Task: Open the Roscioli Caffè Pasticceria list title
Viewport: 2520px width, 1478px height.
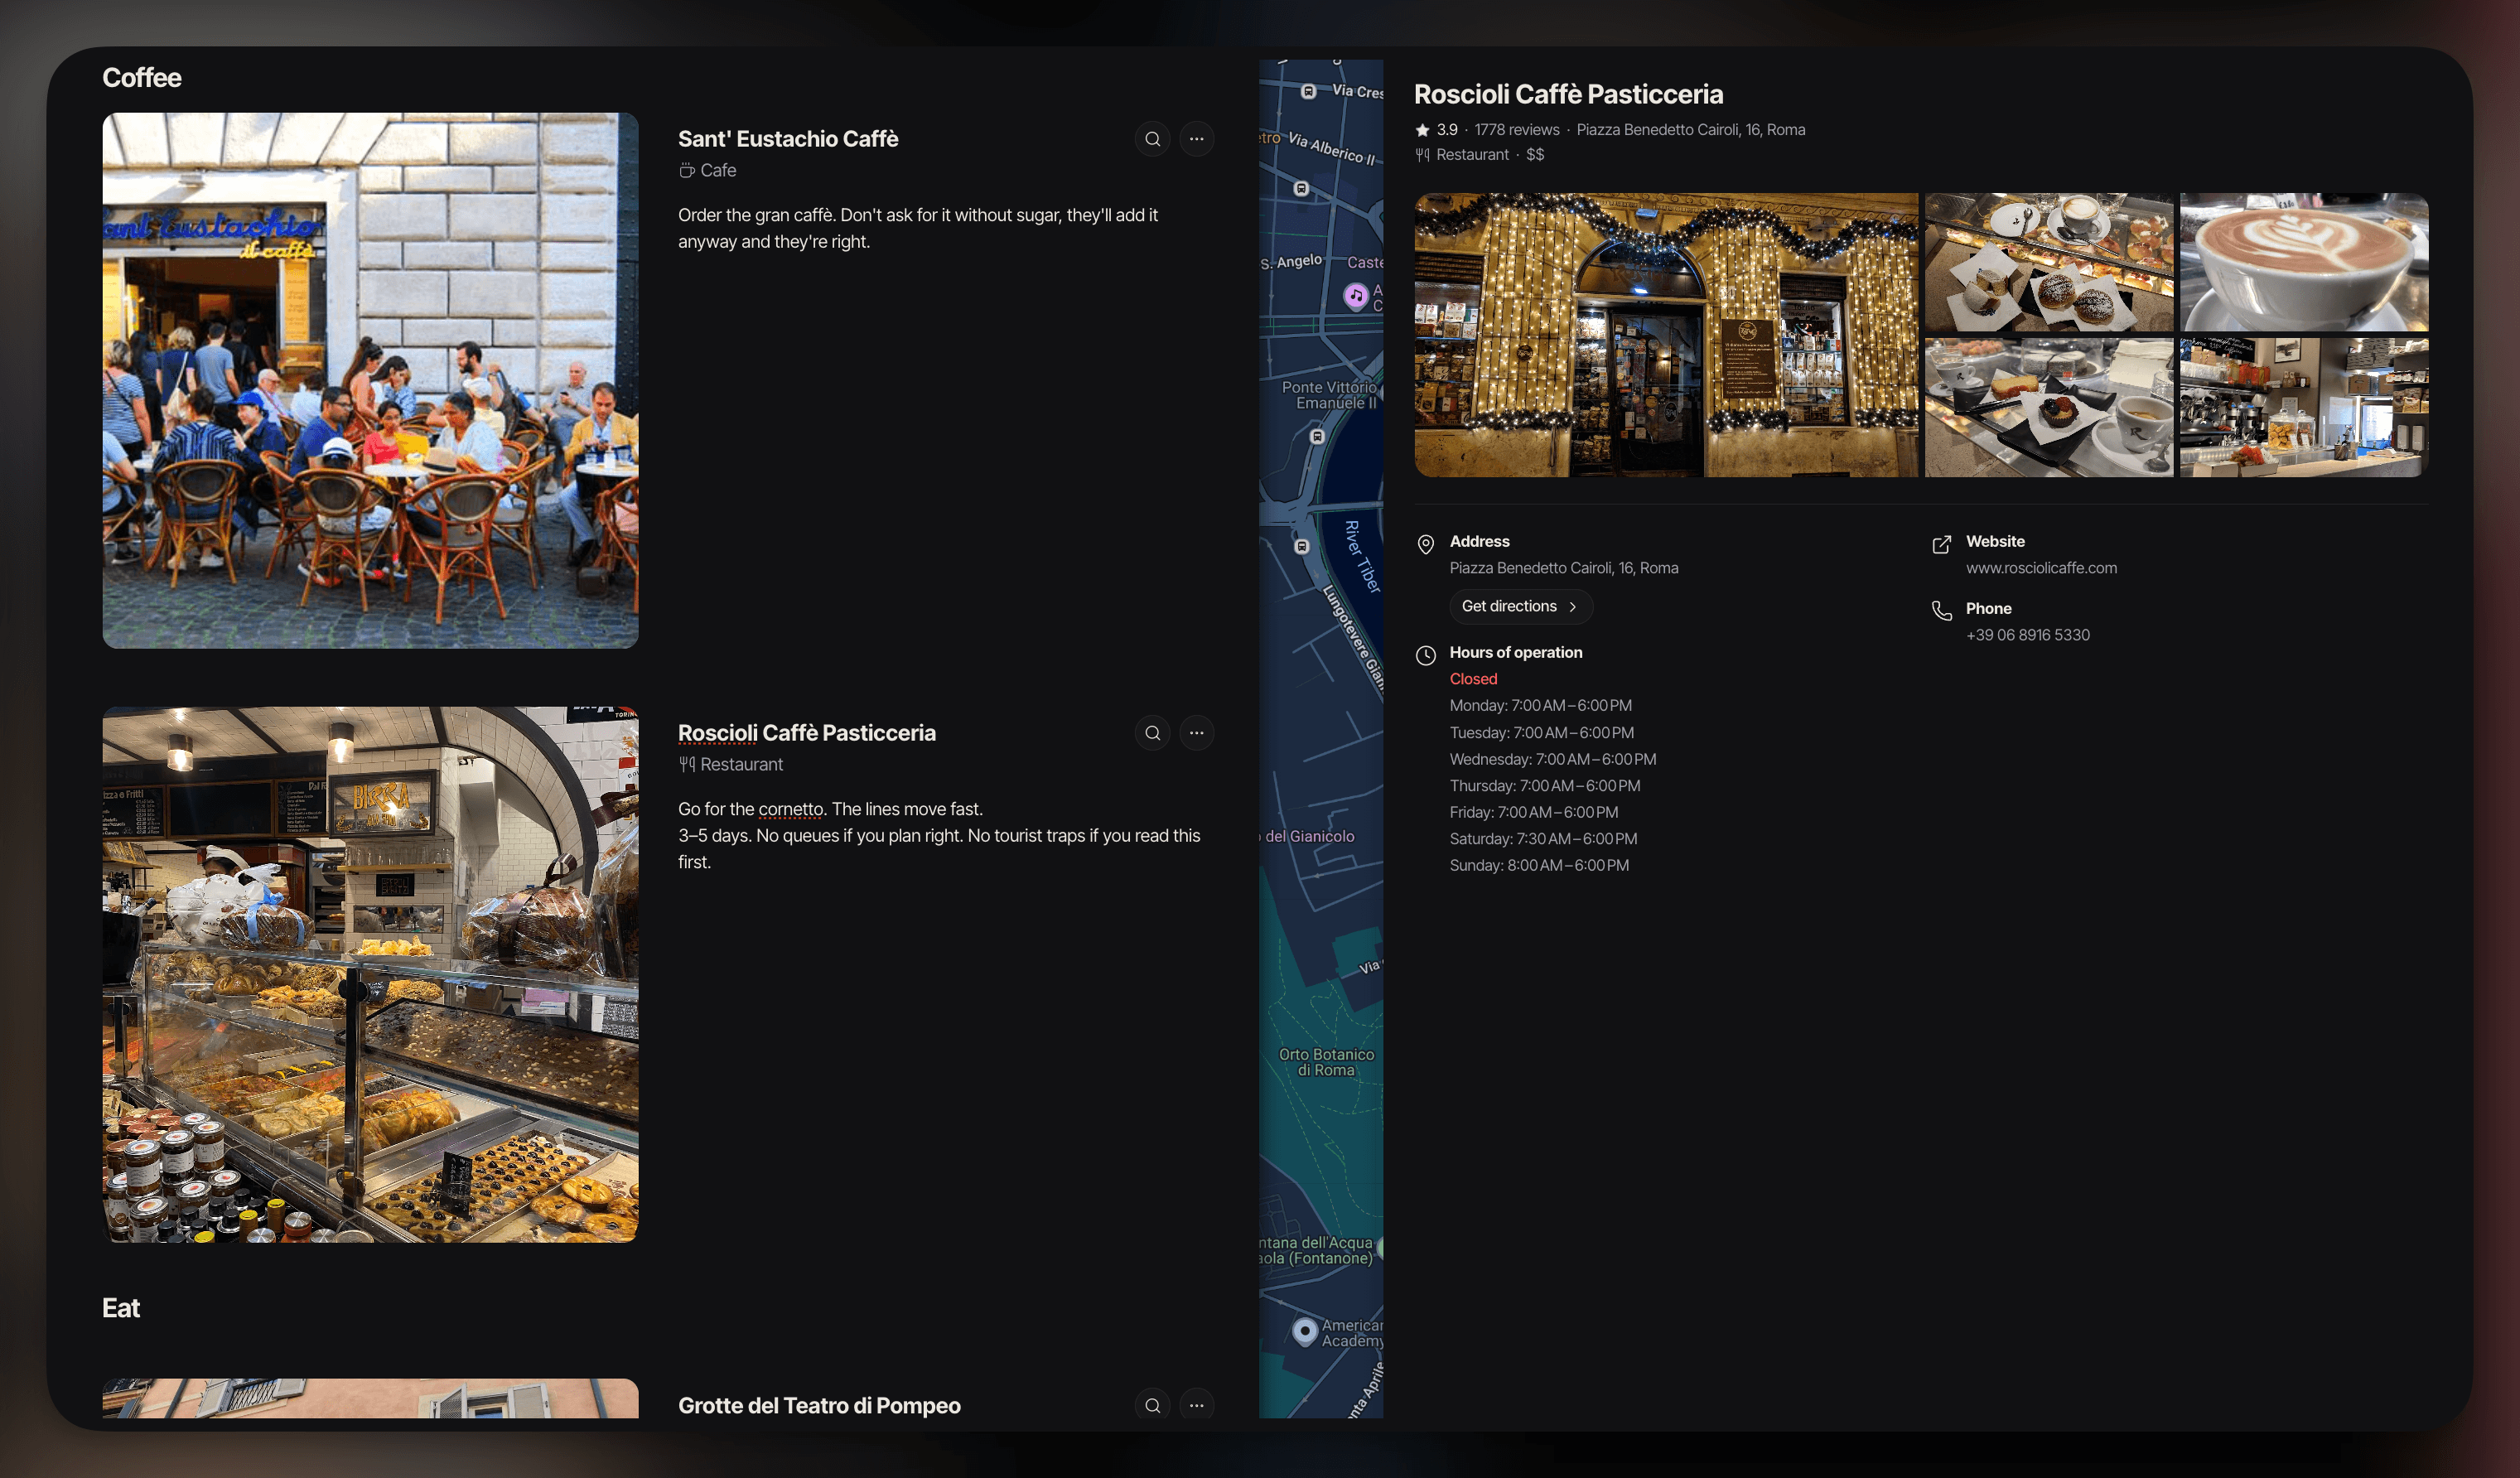Action: [807, 733]
